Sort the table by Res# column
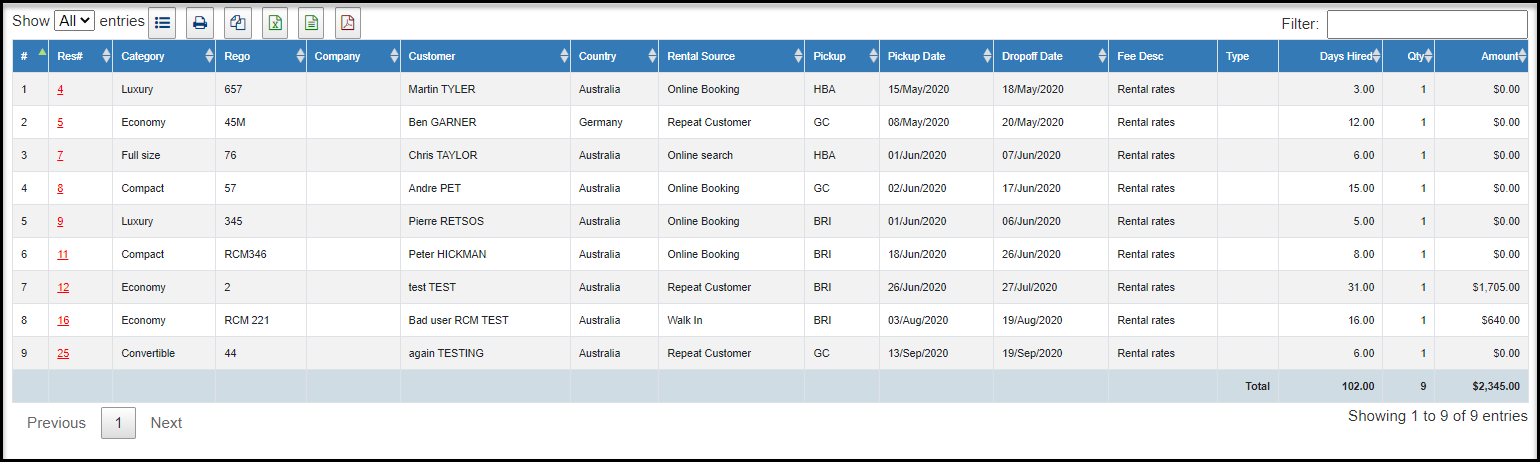Screen dimensions: 1540x462 80,56
